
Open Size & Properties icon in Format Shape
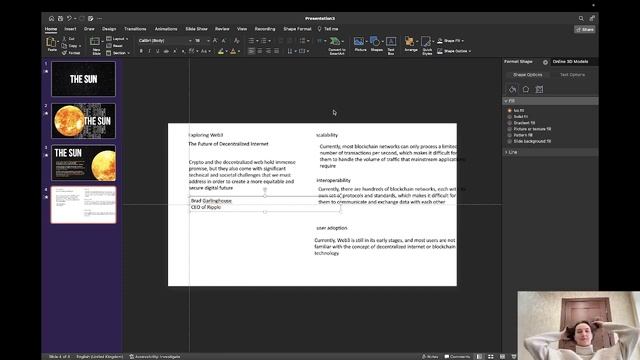539,89
